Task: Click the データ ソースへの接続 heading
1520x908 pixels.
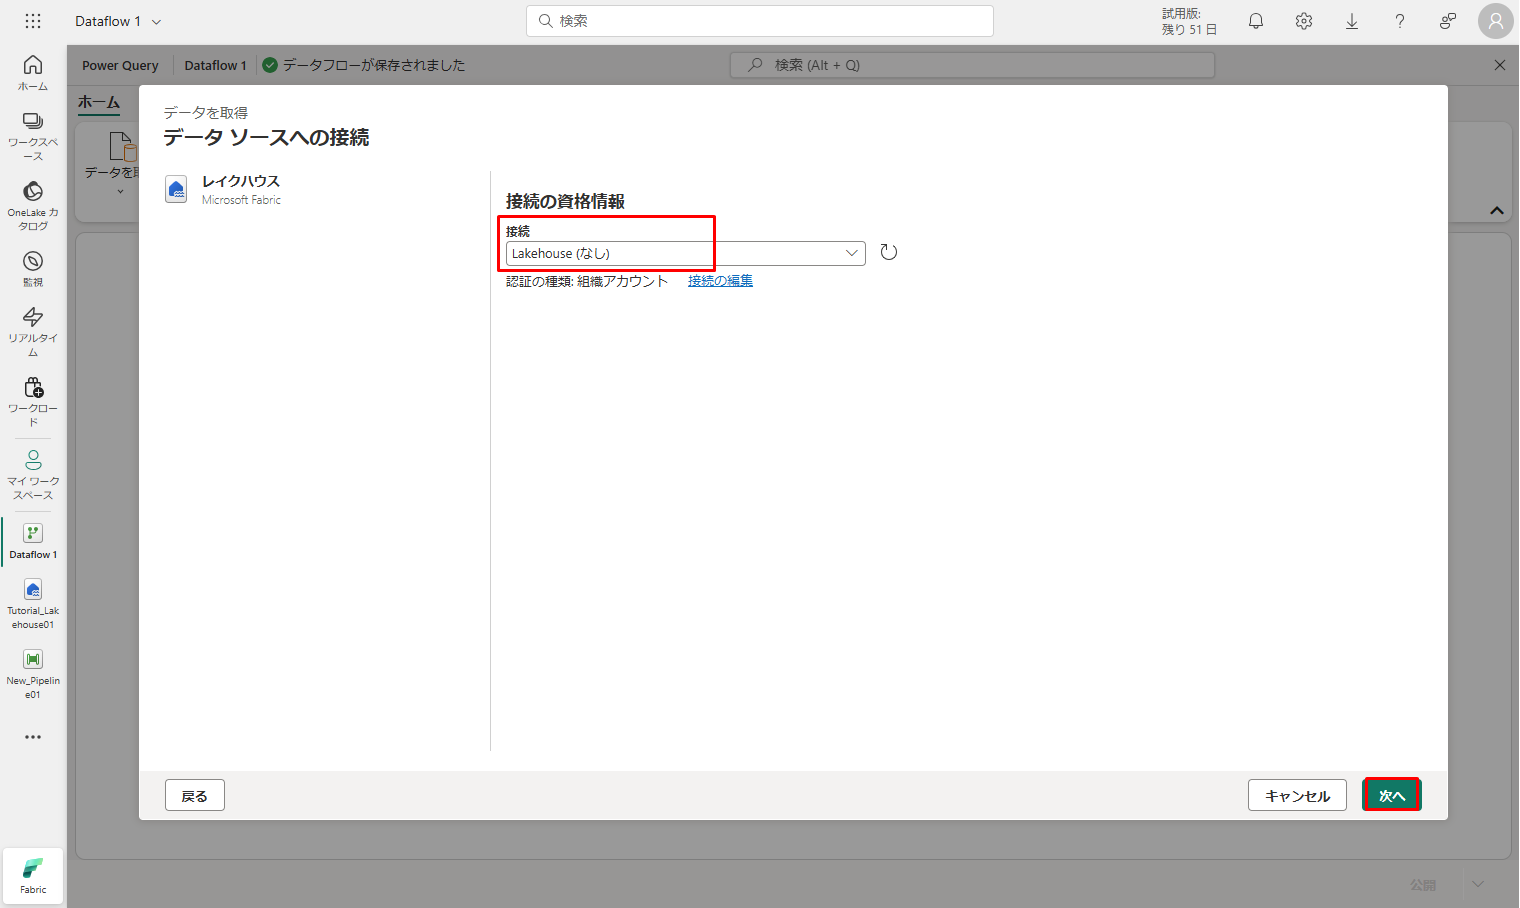Action: click(267, 137)
